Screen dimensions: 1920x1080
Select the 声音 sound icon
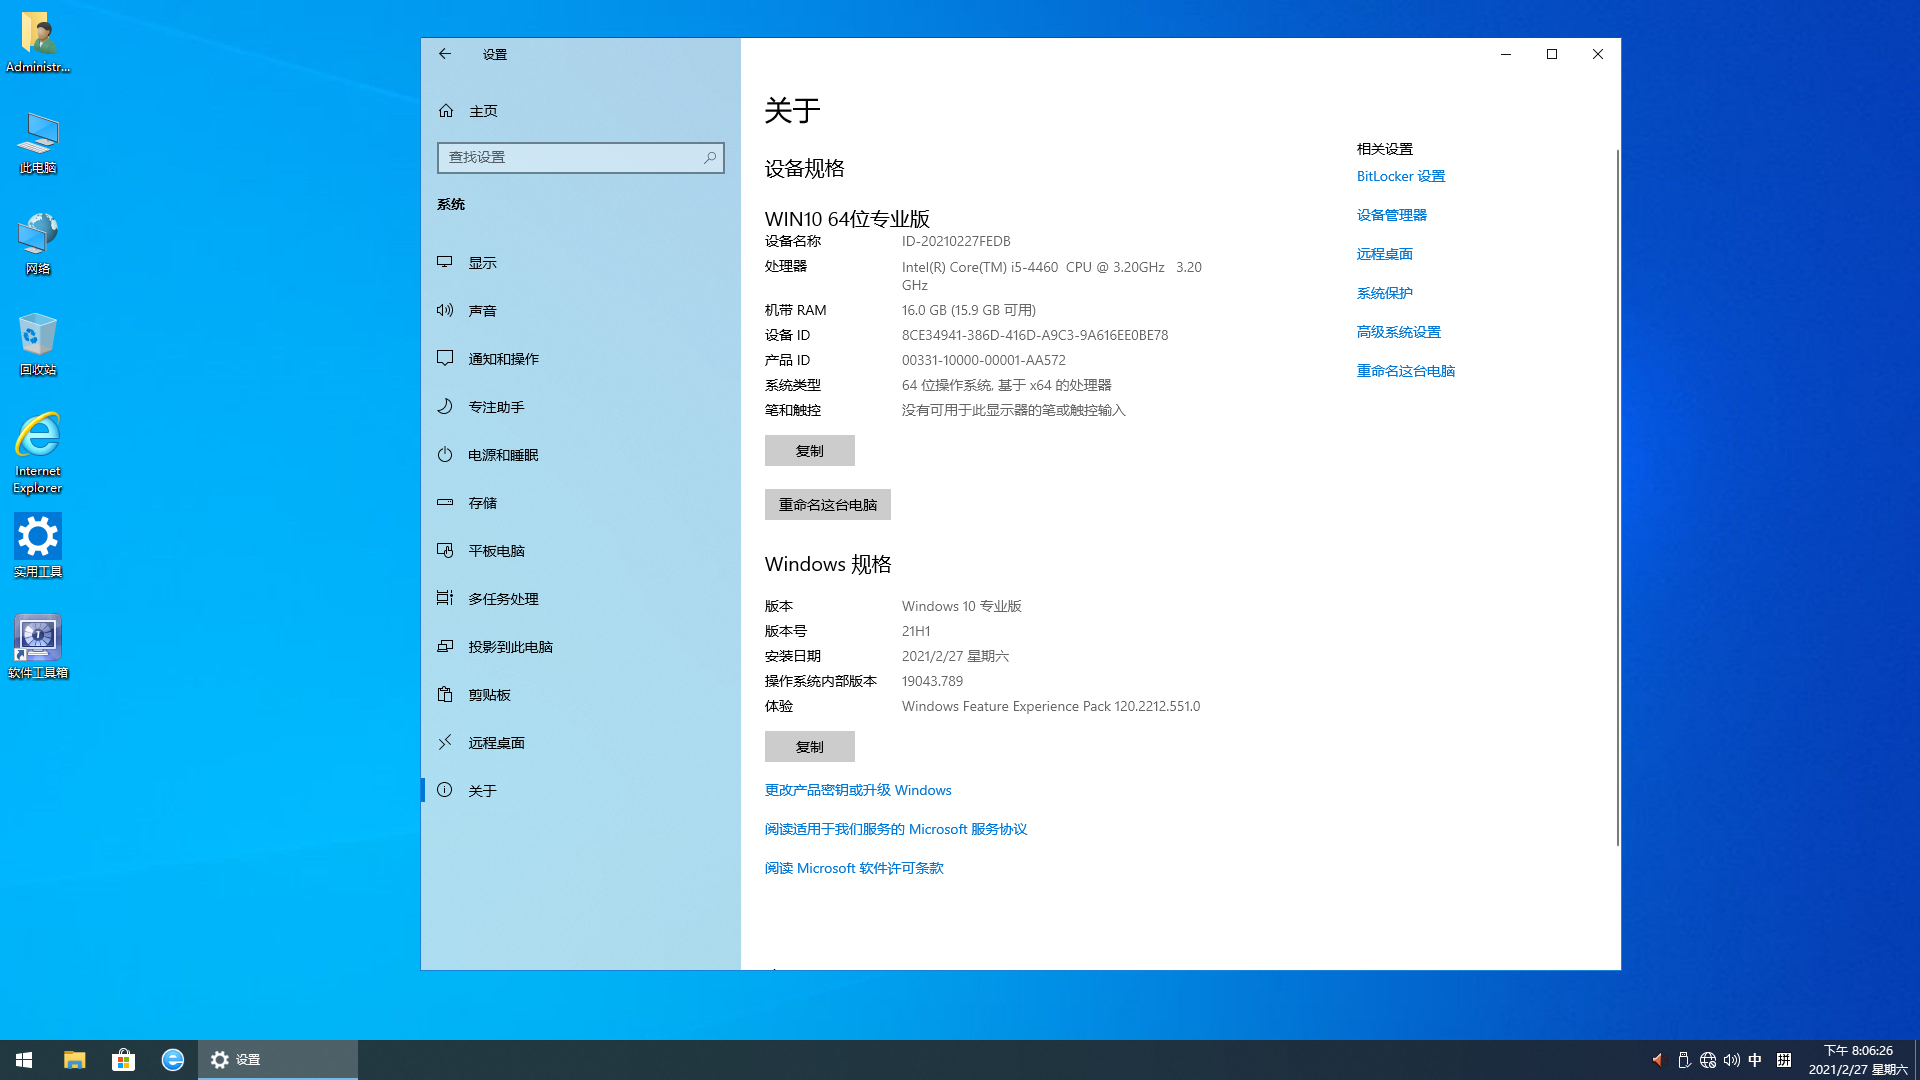click(x=445, y=310)
